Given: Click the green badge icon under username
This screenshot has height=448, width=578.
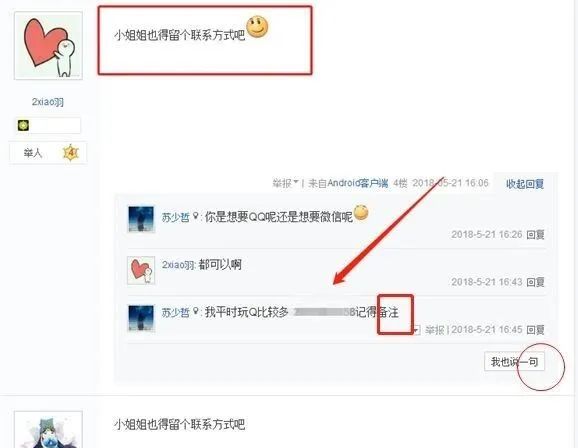Looking at the screenshot, I should click(24, 125).
